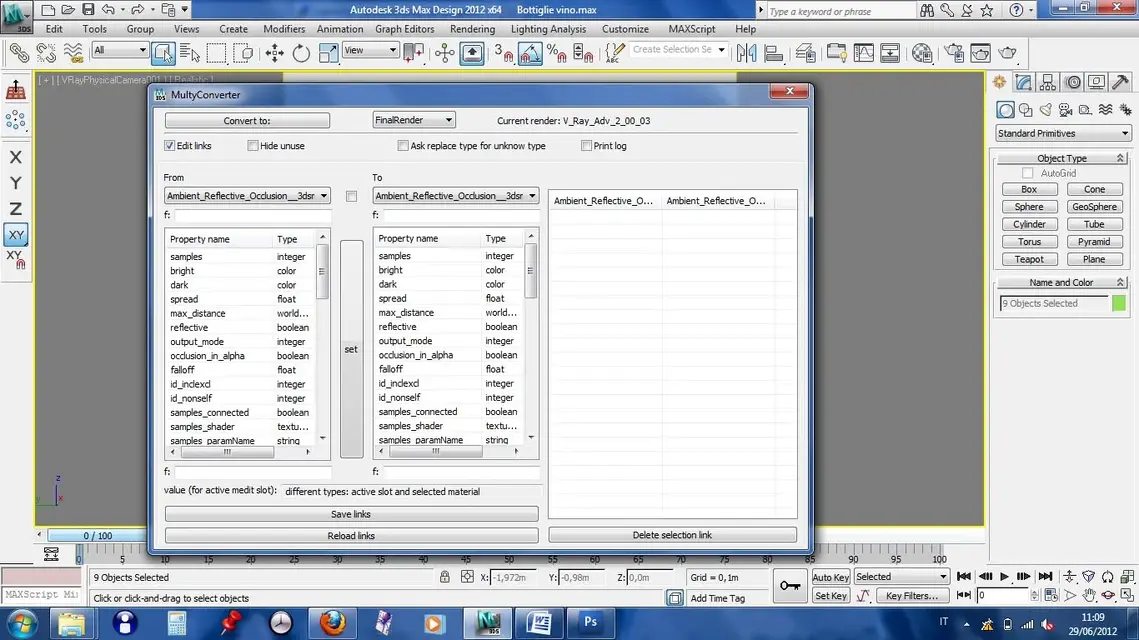Screen dimensions: 1139x640
Task: Open the Hierarchy command panel tab
Action: [x=1047, y=82]
